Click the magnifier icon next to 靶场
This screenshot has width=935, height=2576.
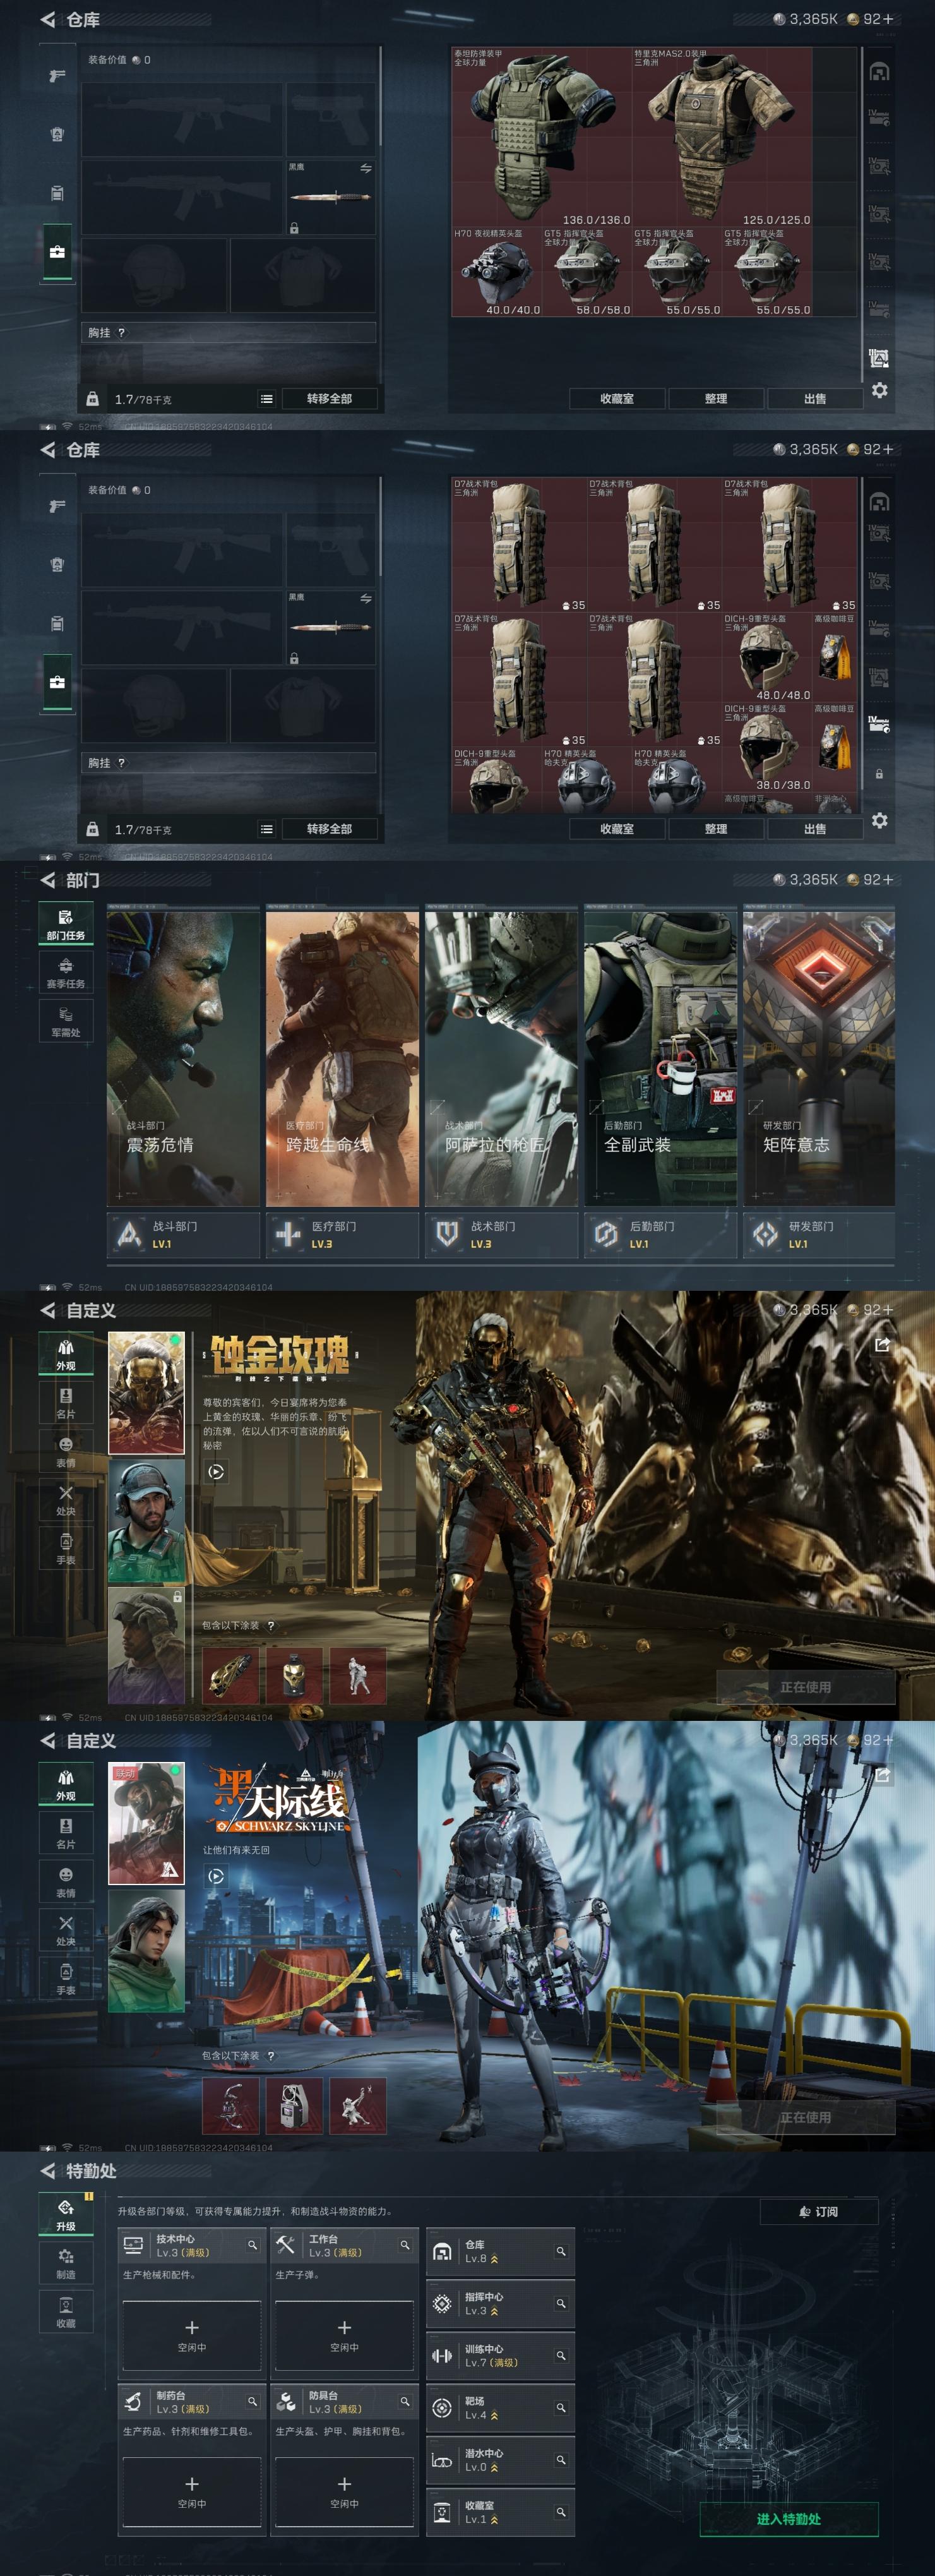tap(561, 2407)
